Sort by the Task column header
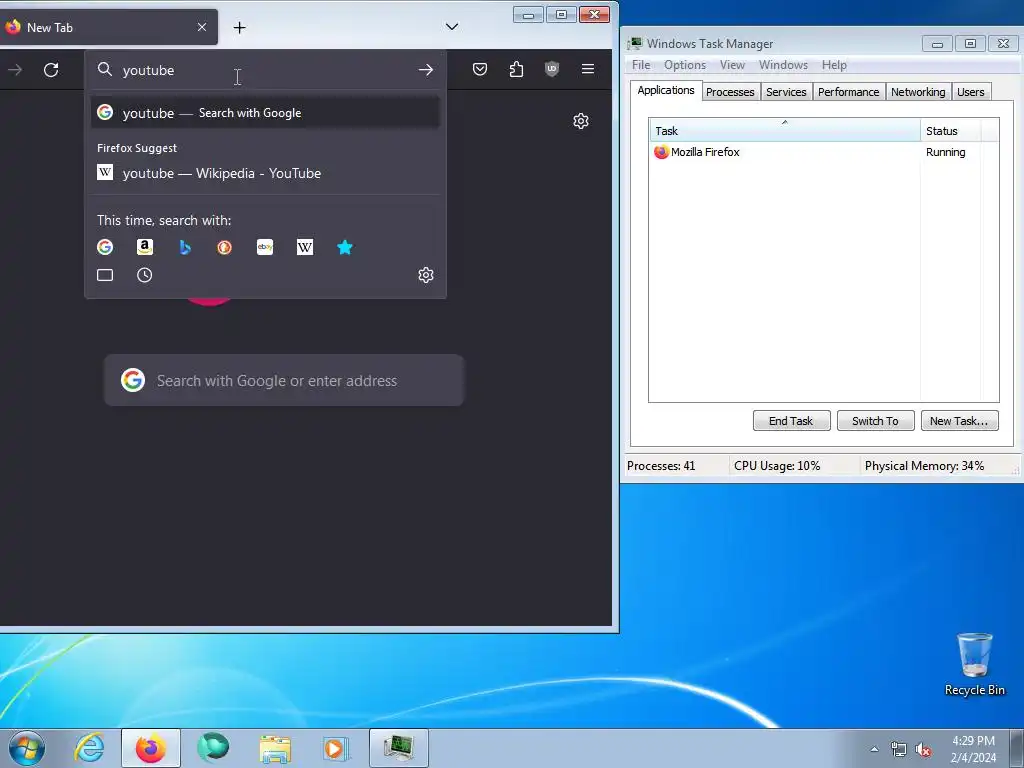 (x=784, y=131)
